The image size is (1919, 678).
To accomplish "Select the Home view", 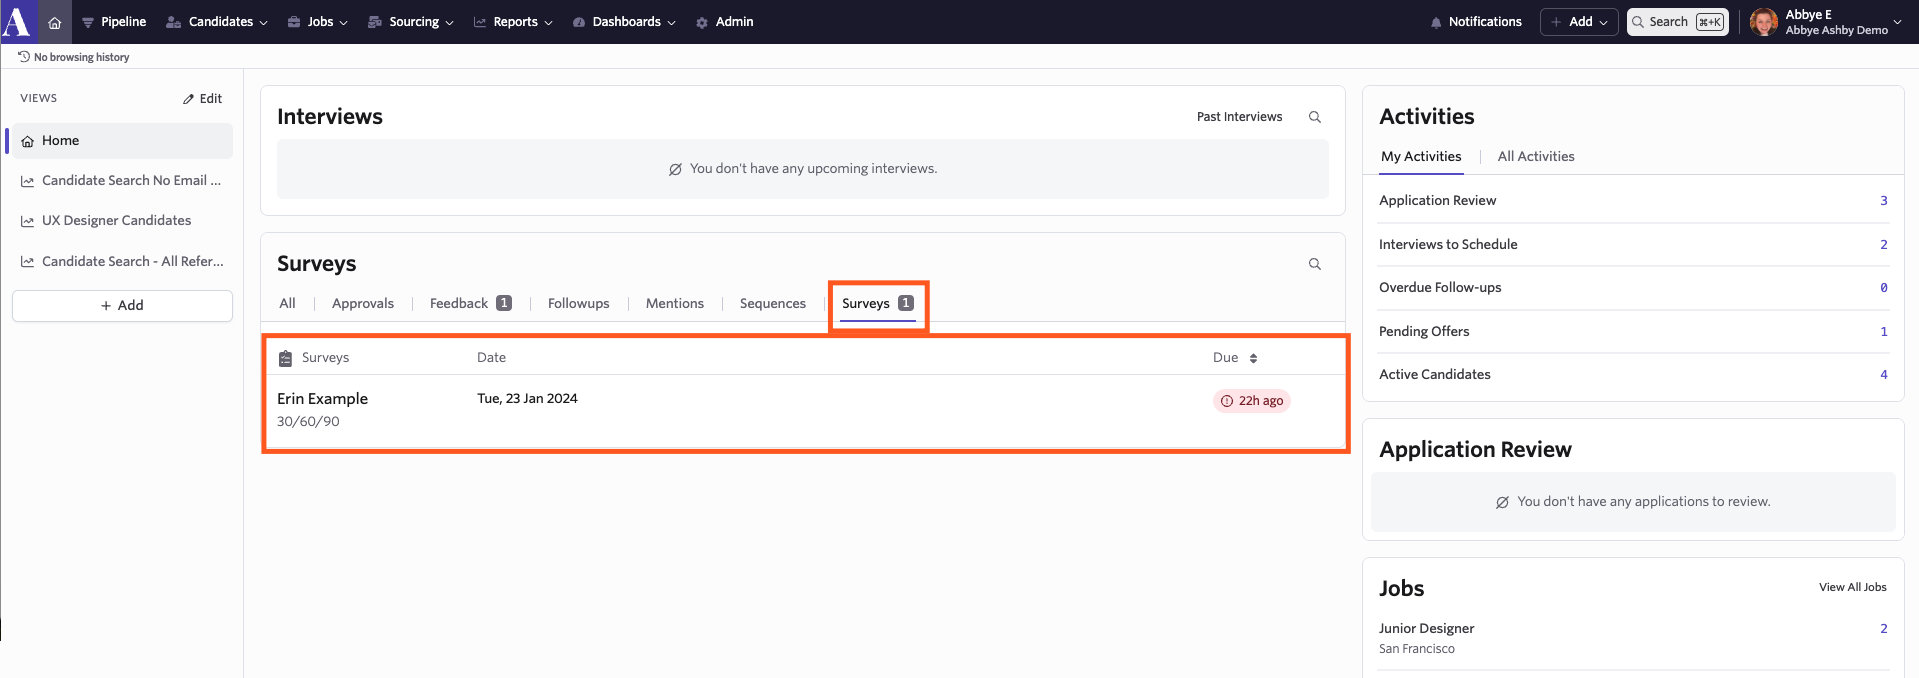I will [122, 141].
